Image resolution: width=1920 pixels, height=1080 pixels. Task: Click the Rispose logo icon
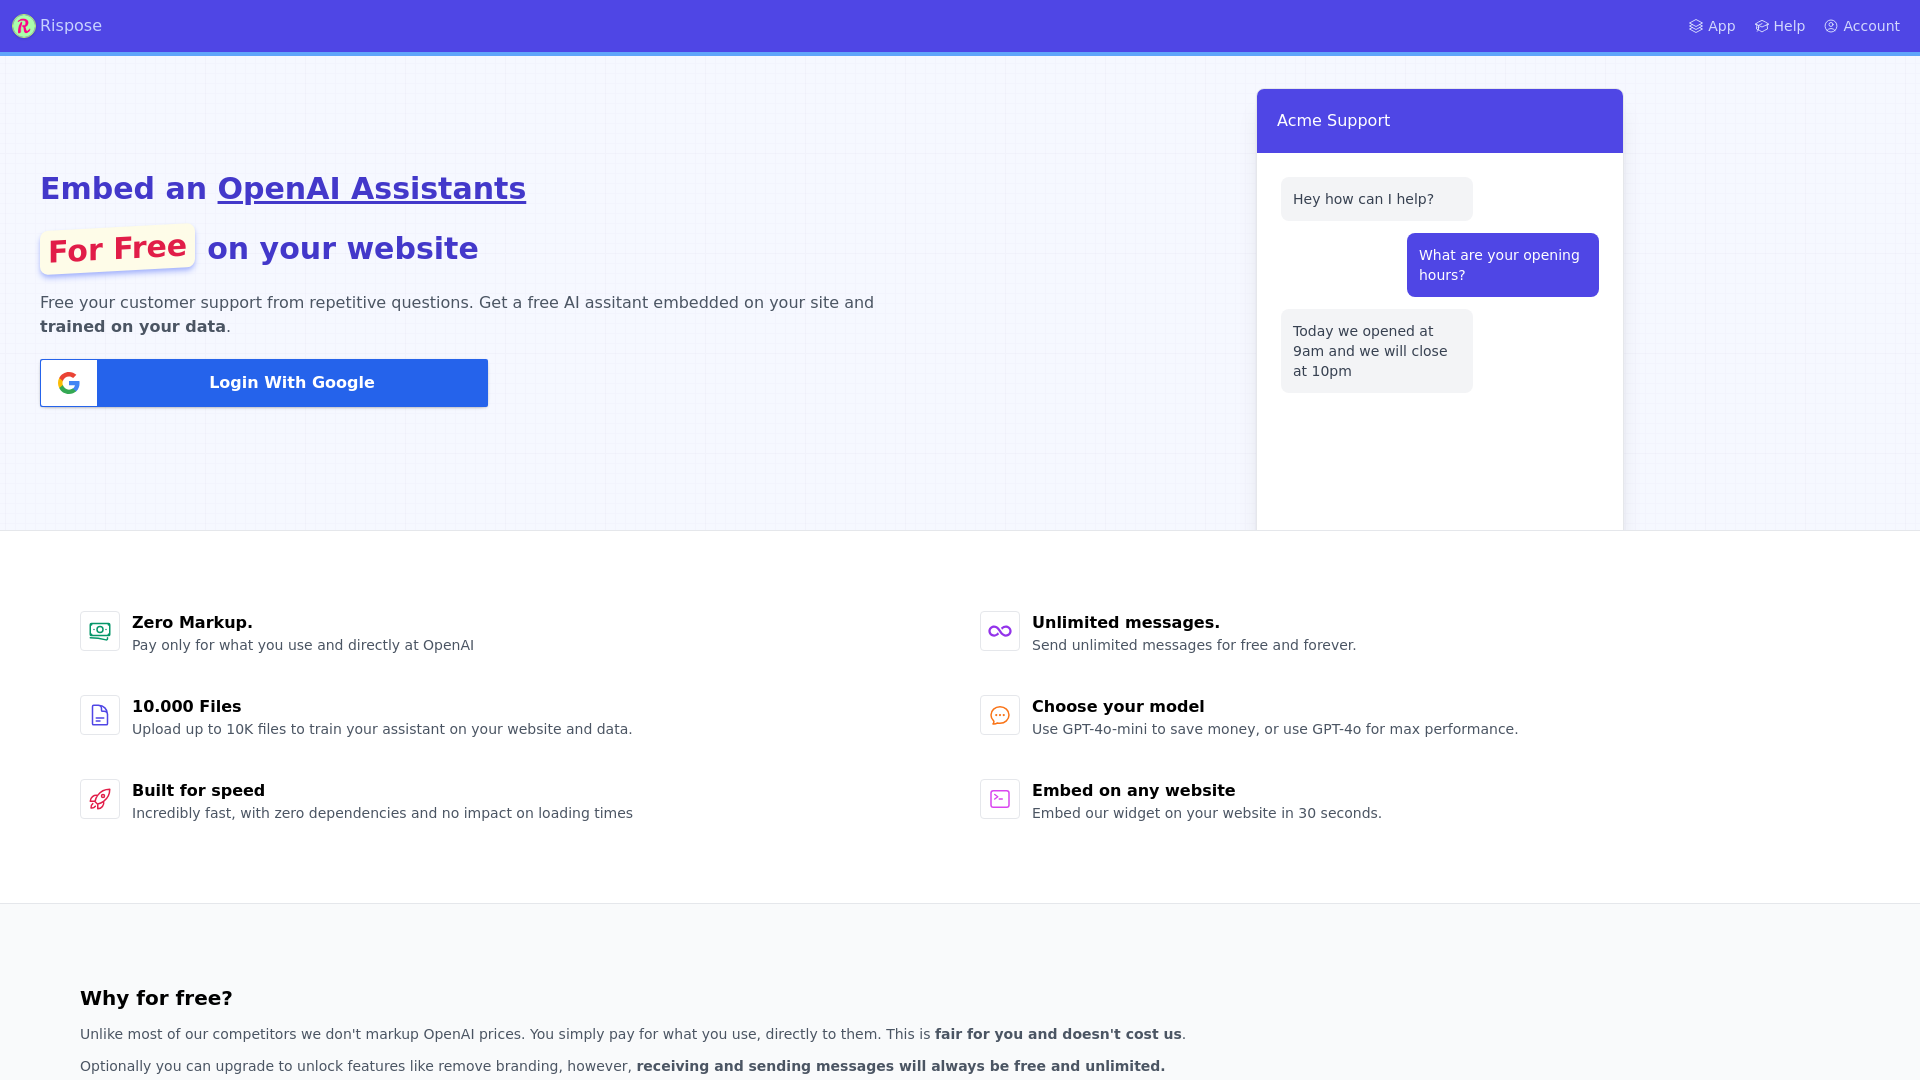(x=24, y=26)
